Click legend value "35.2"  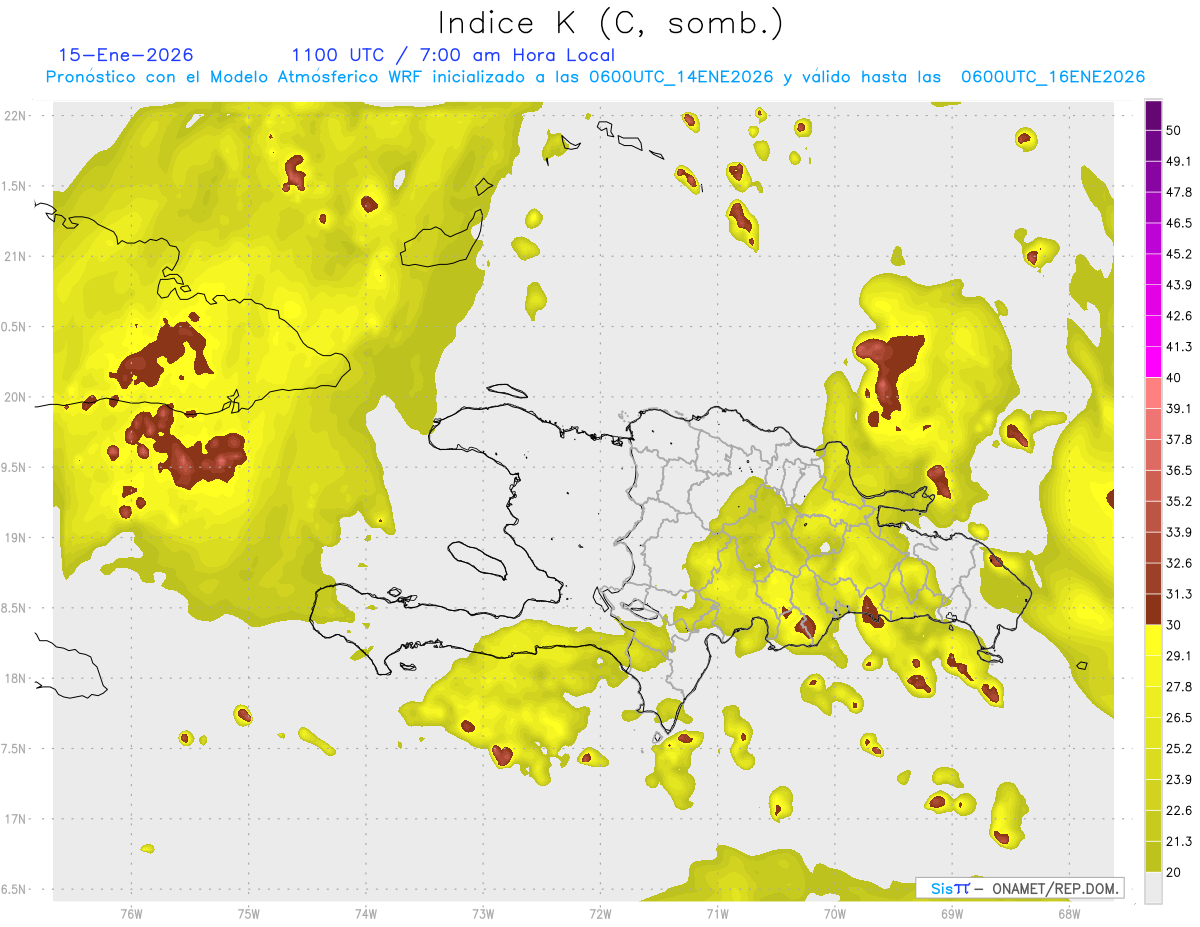click(1180, 501)
